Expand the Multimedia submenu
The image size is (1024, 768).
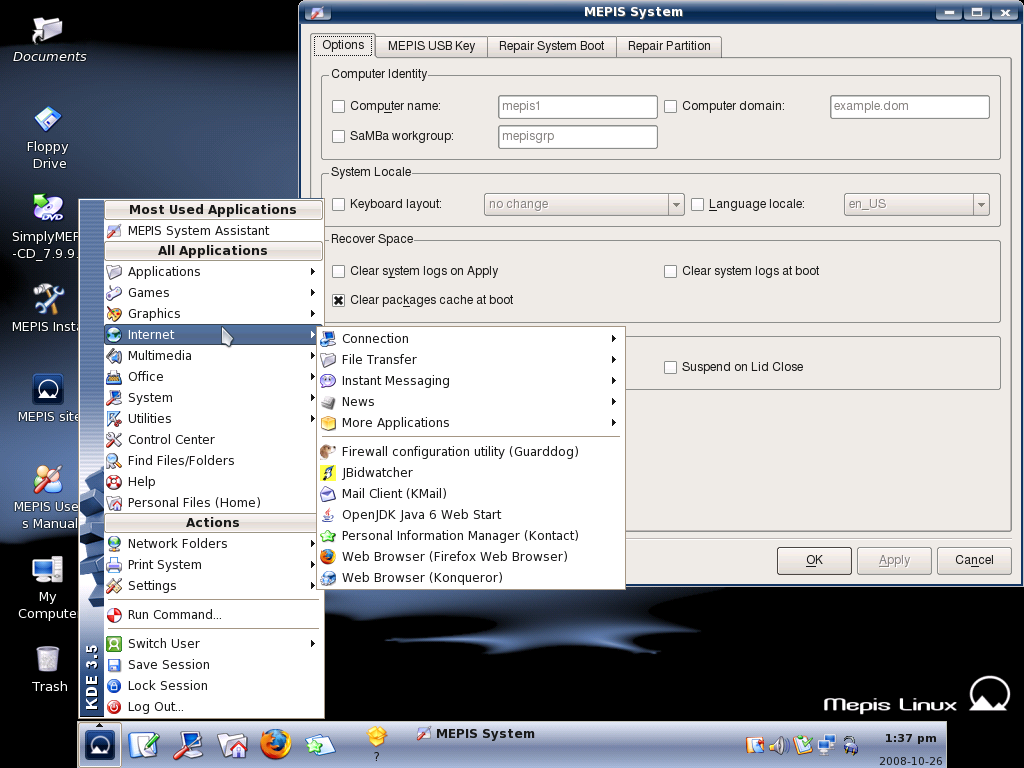coord(213,355)
